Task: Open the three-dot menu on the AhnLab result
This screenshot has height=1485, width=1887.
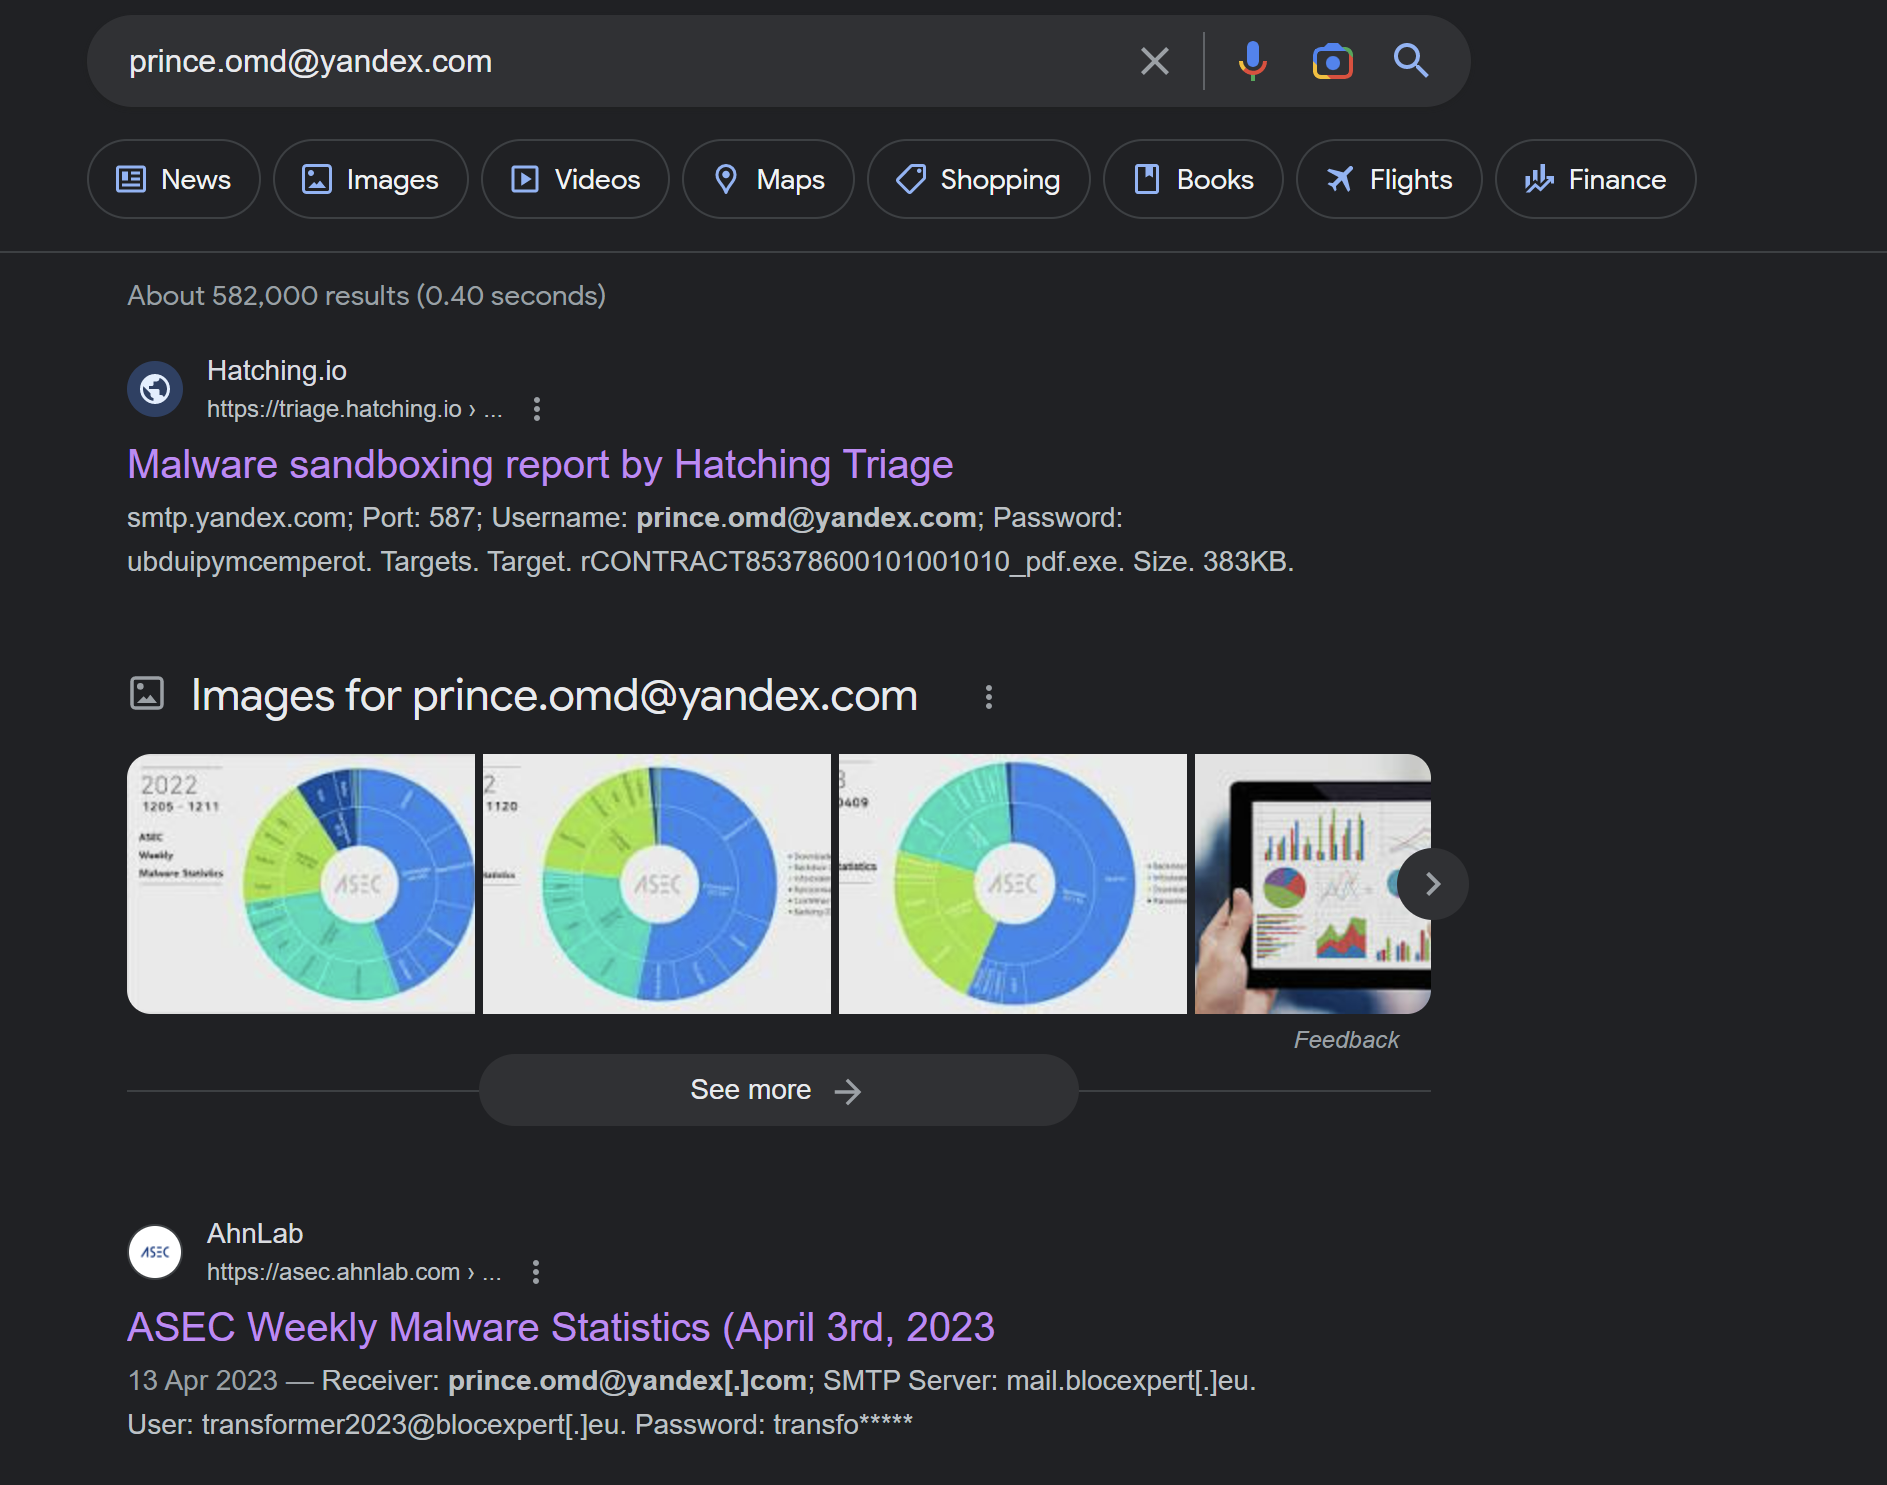Action: 536,1271
